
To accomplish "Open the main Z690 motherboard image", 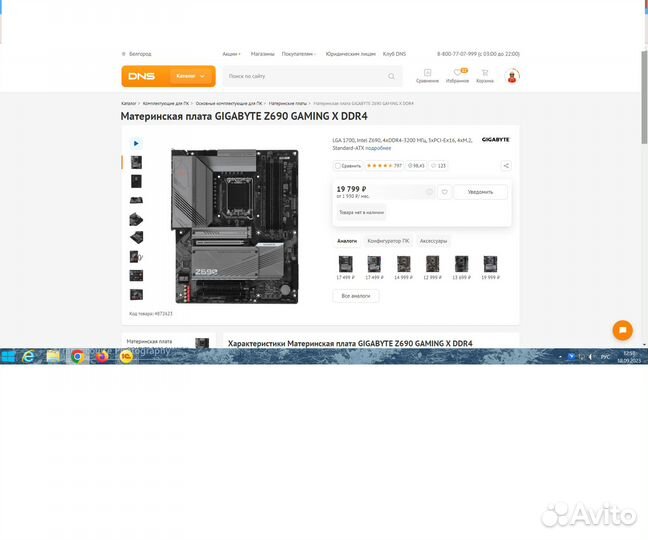I will (235, 226).
